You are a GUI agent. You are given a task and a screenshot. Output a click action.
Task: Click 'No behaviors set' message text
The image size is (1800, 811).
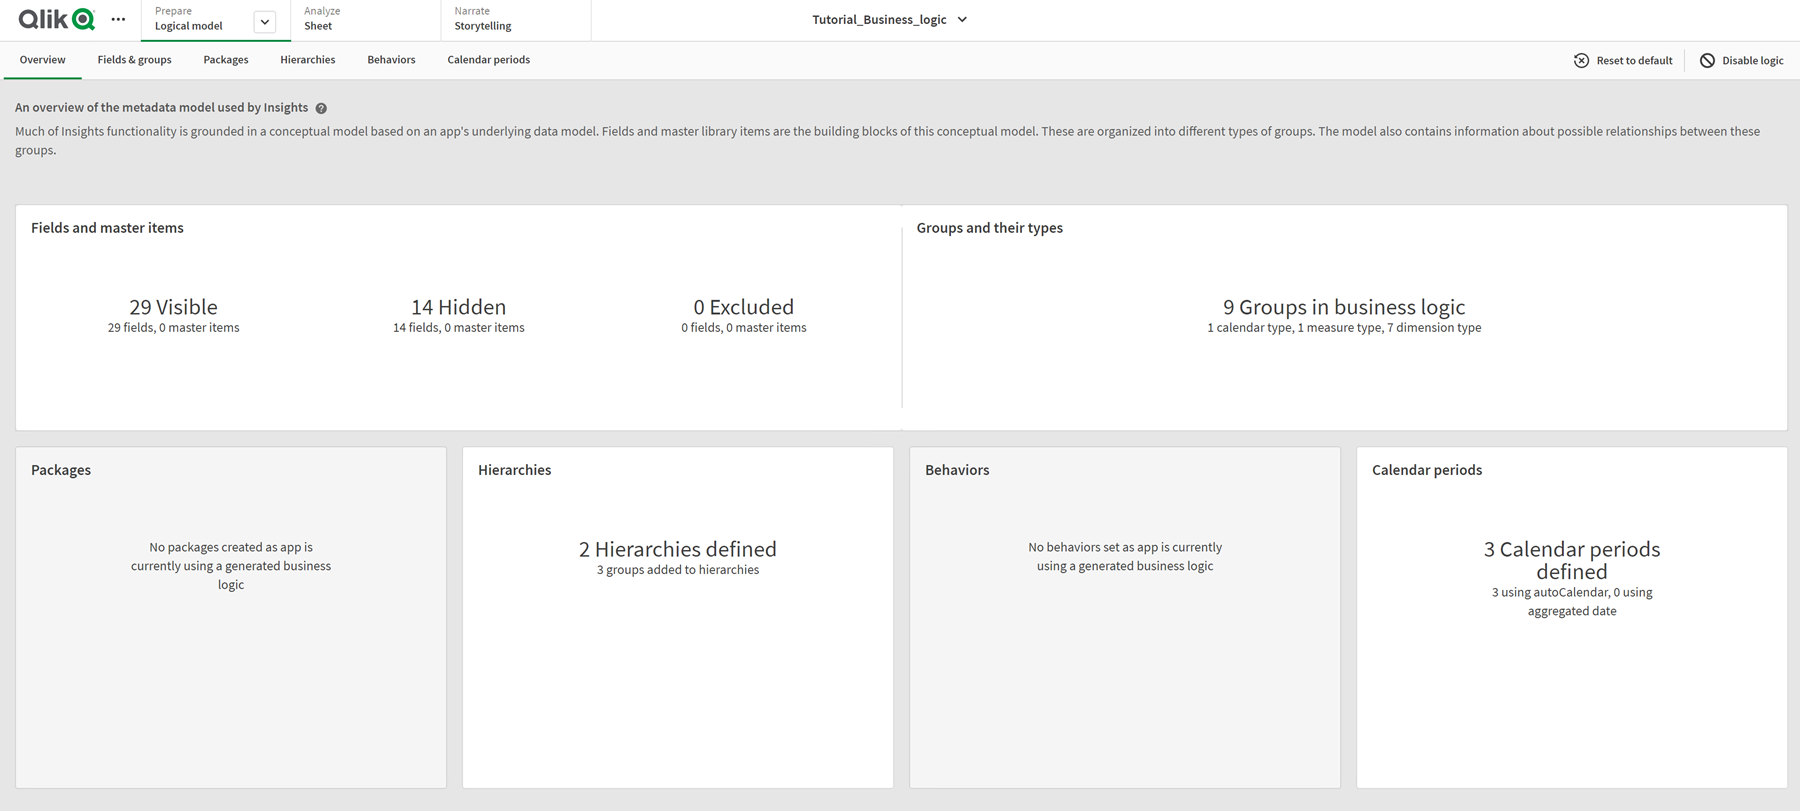1125,556
